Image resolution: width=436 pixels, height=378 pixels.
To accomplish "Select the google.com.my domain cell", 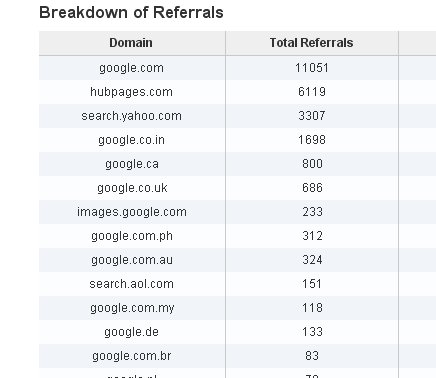I will click(132, 308).
